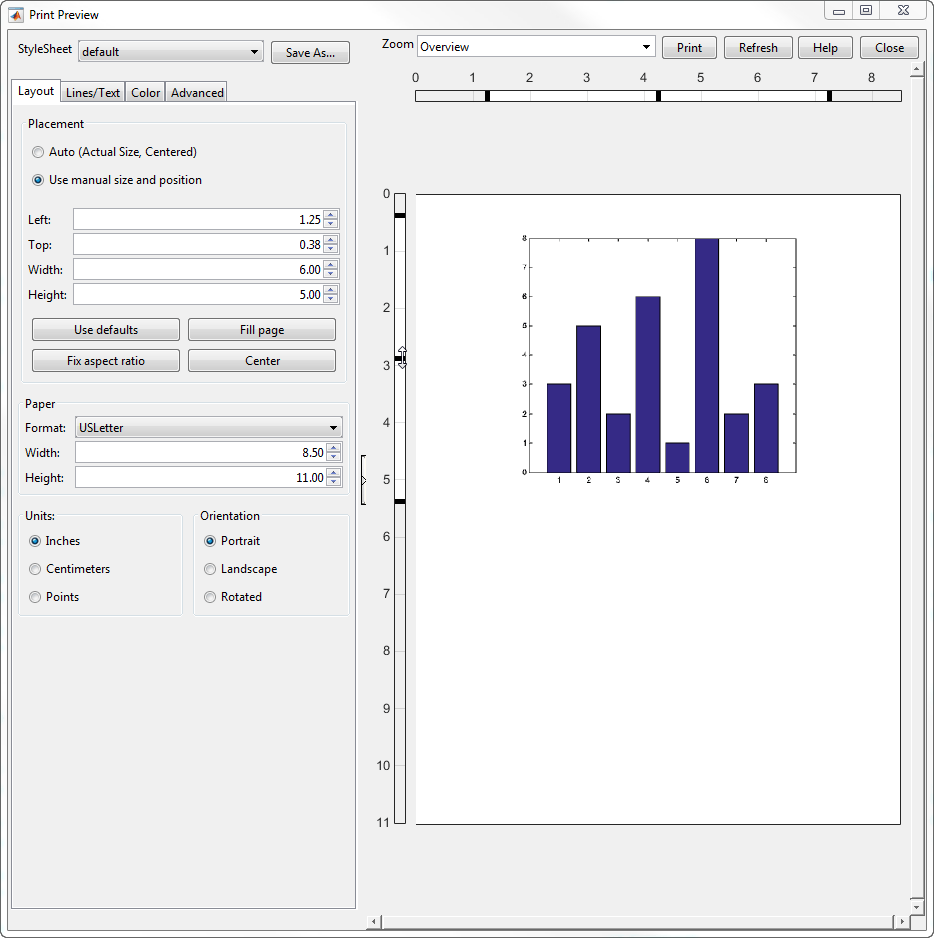Screen dimensions: 934x938
Task: Click the horizontal scrollbar's right arrow
Action: (902, 921)
